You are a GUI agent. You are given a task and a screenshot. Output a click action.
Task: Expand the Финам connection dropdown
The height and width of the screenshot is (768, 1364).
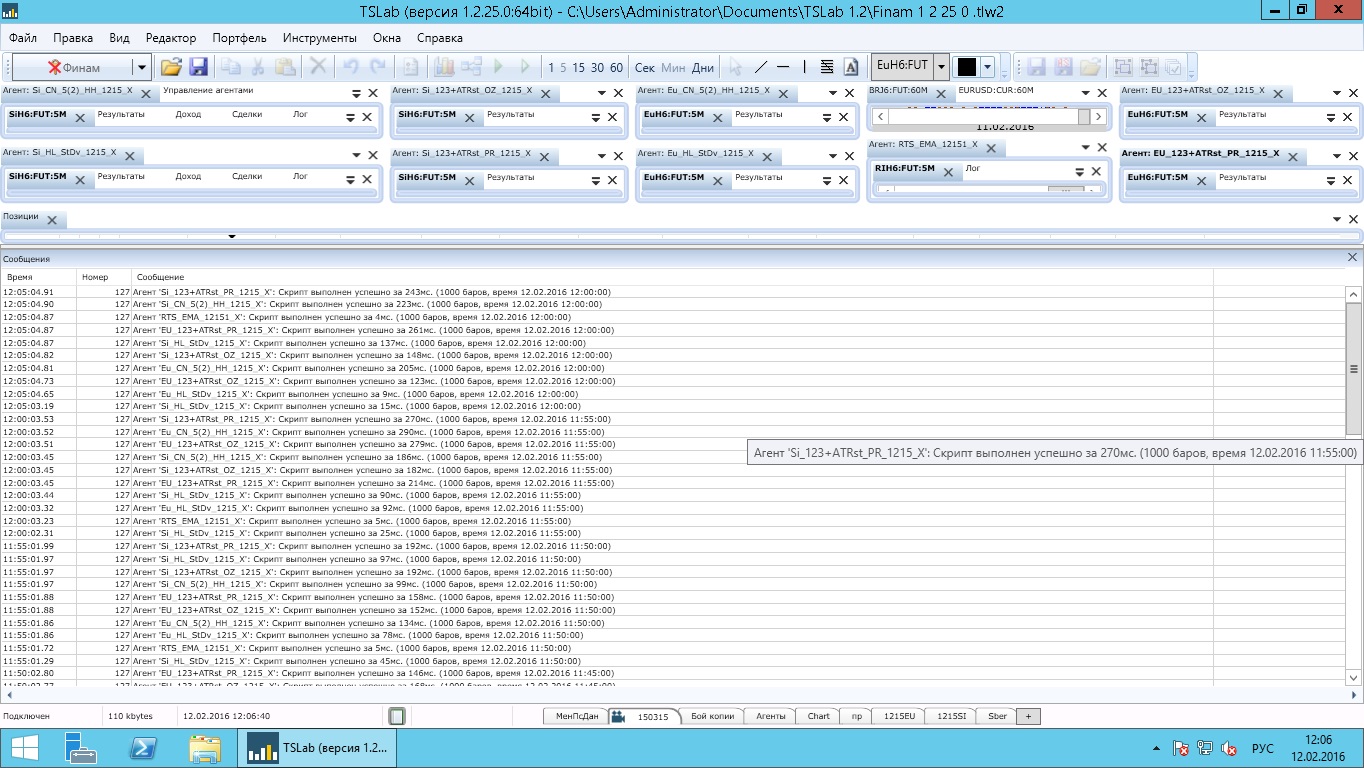point(142,67)
